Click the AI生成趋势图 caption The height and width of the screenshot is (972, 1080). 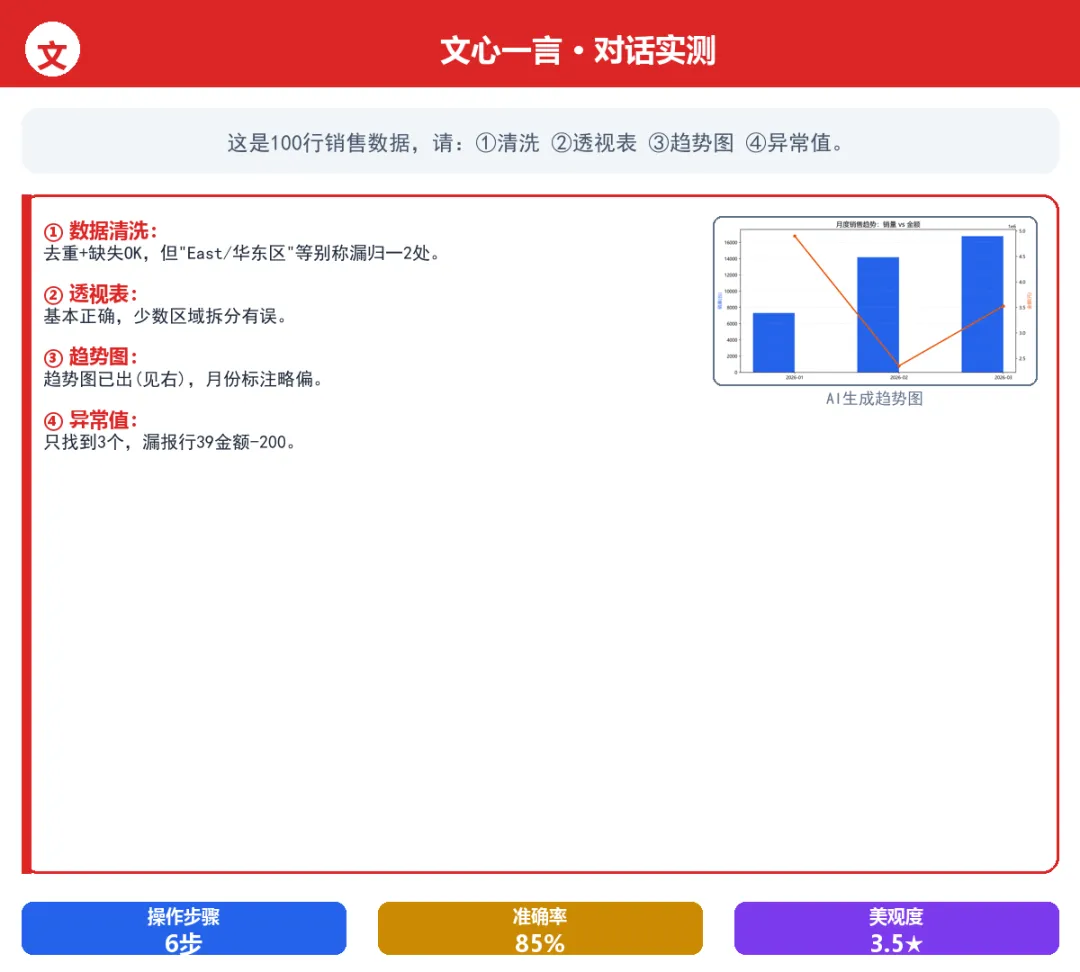point(875,399)
